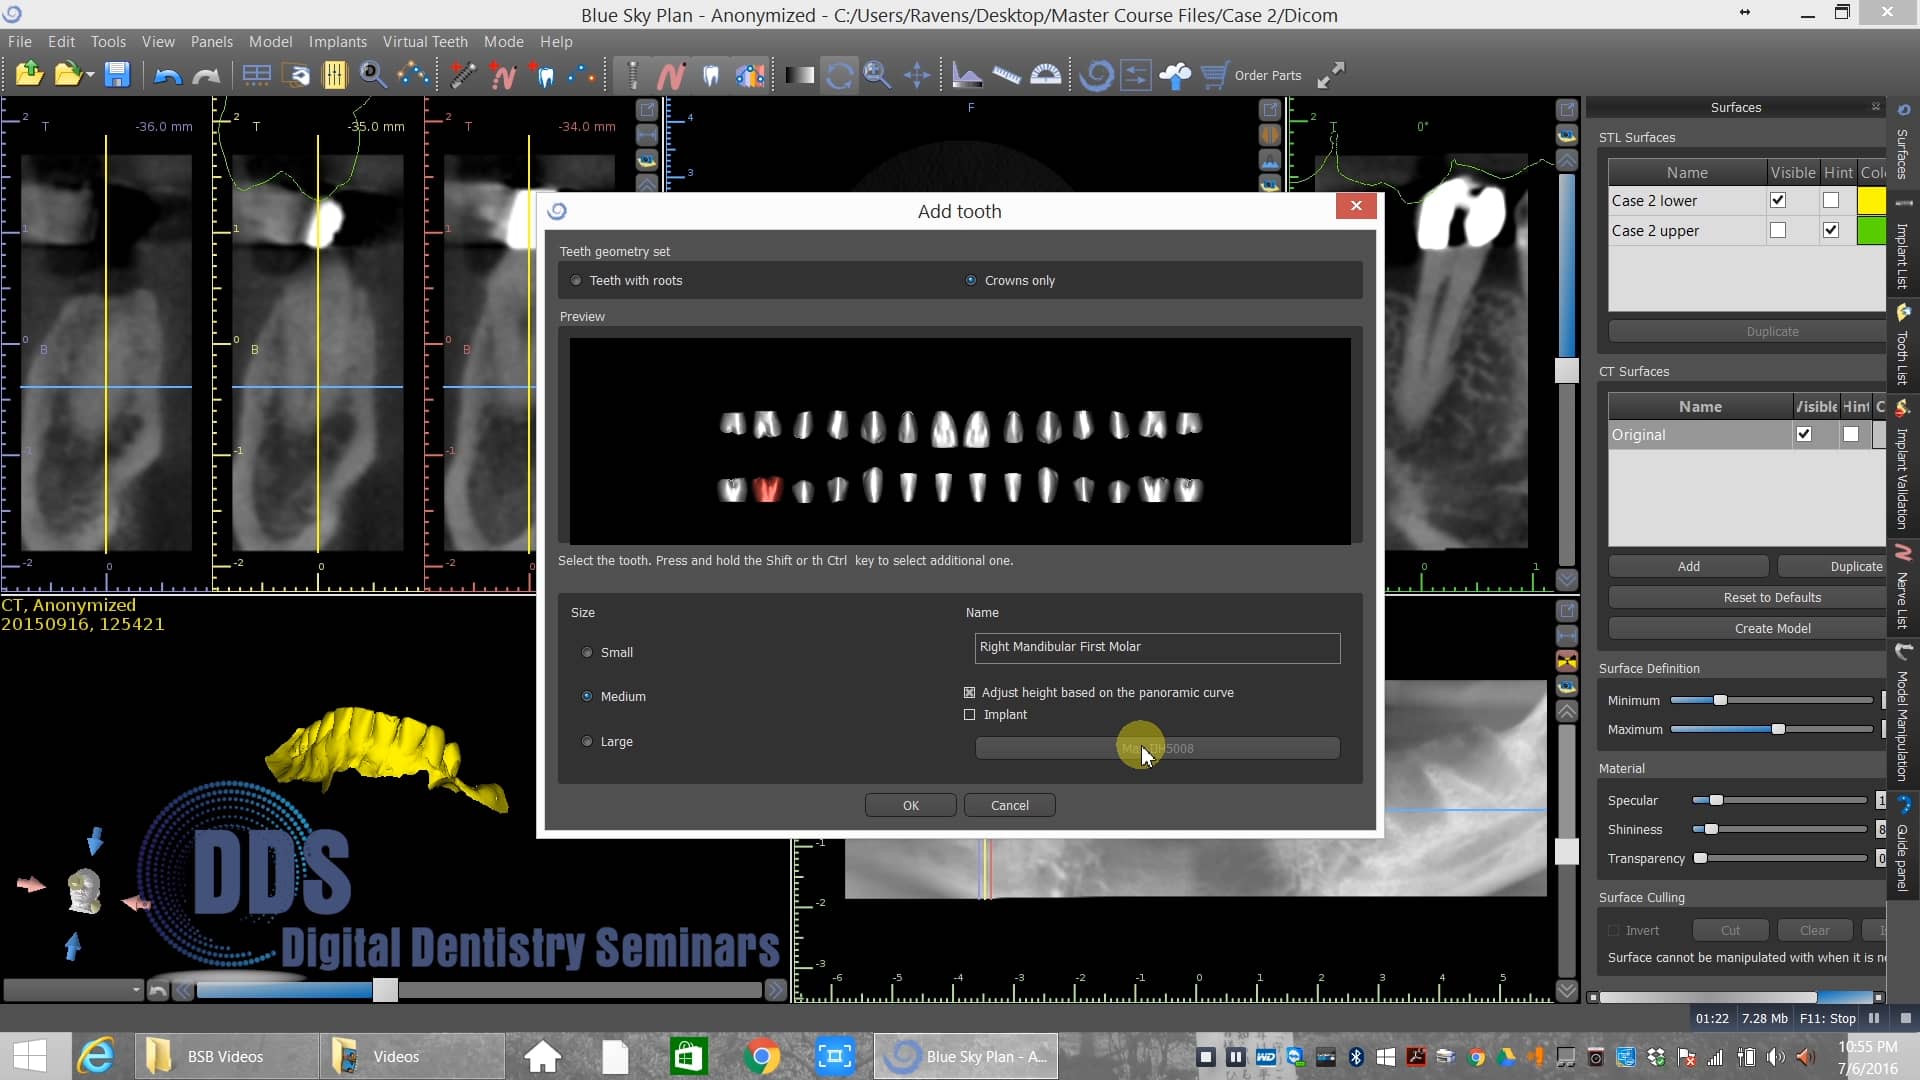Click the Undo arrow in the toolbar
The image size is (1920, 1080).
(x=167, y=75)
